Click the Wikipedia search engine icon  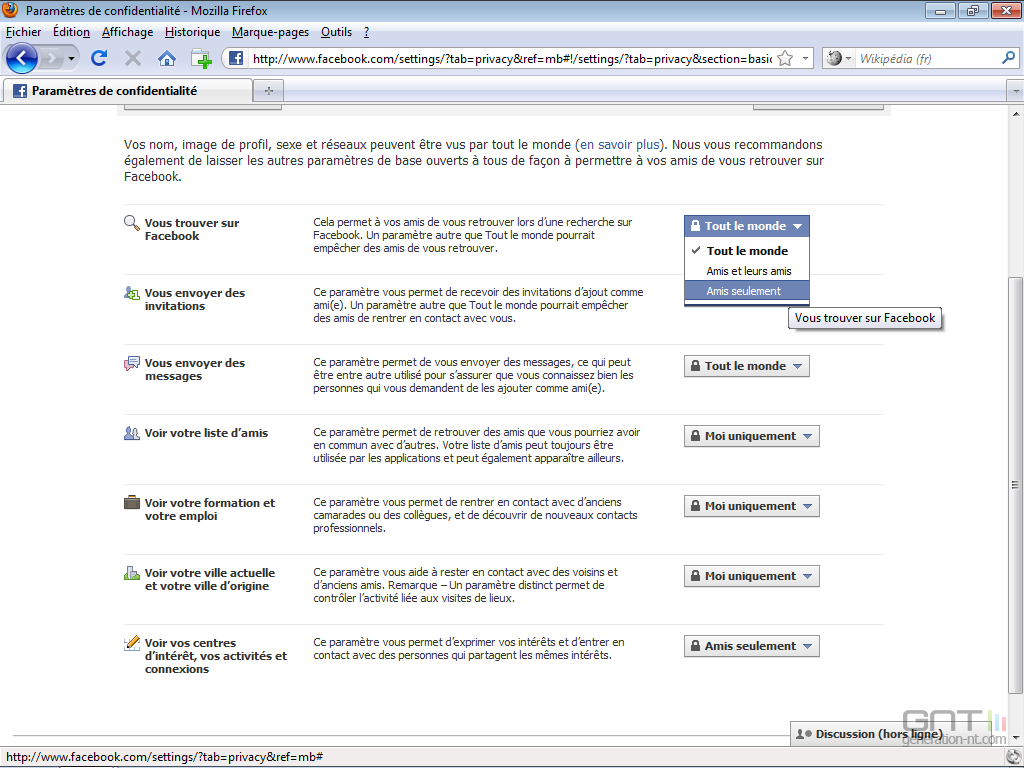[x=834, y=58]
